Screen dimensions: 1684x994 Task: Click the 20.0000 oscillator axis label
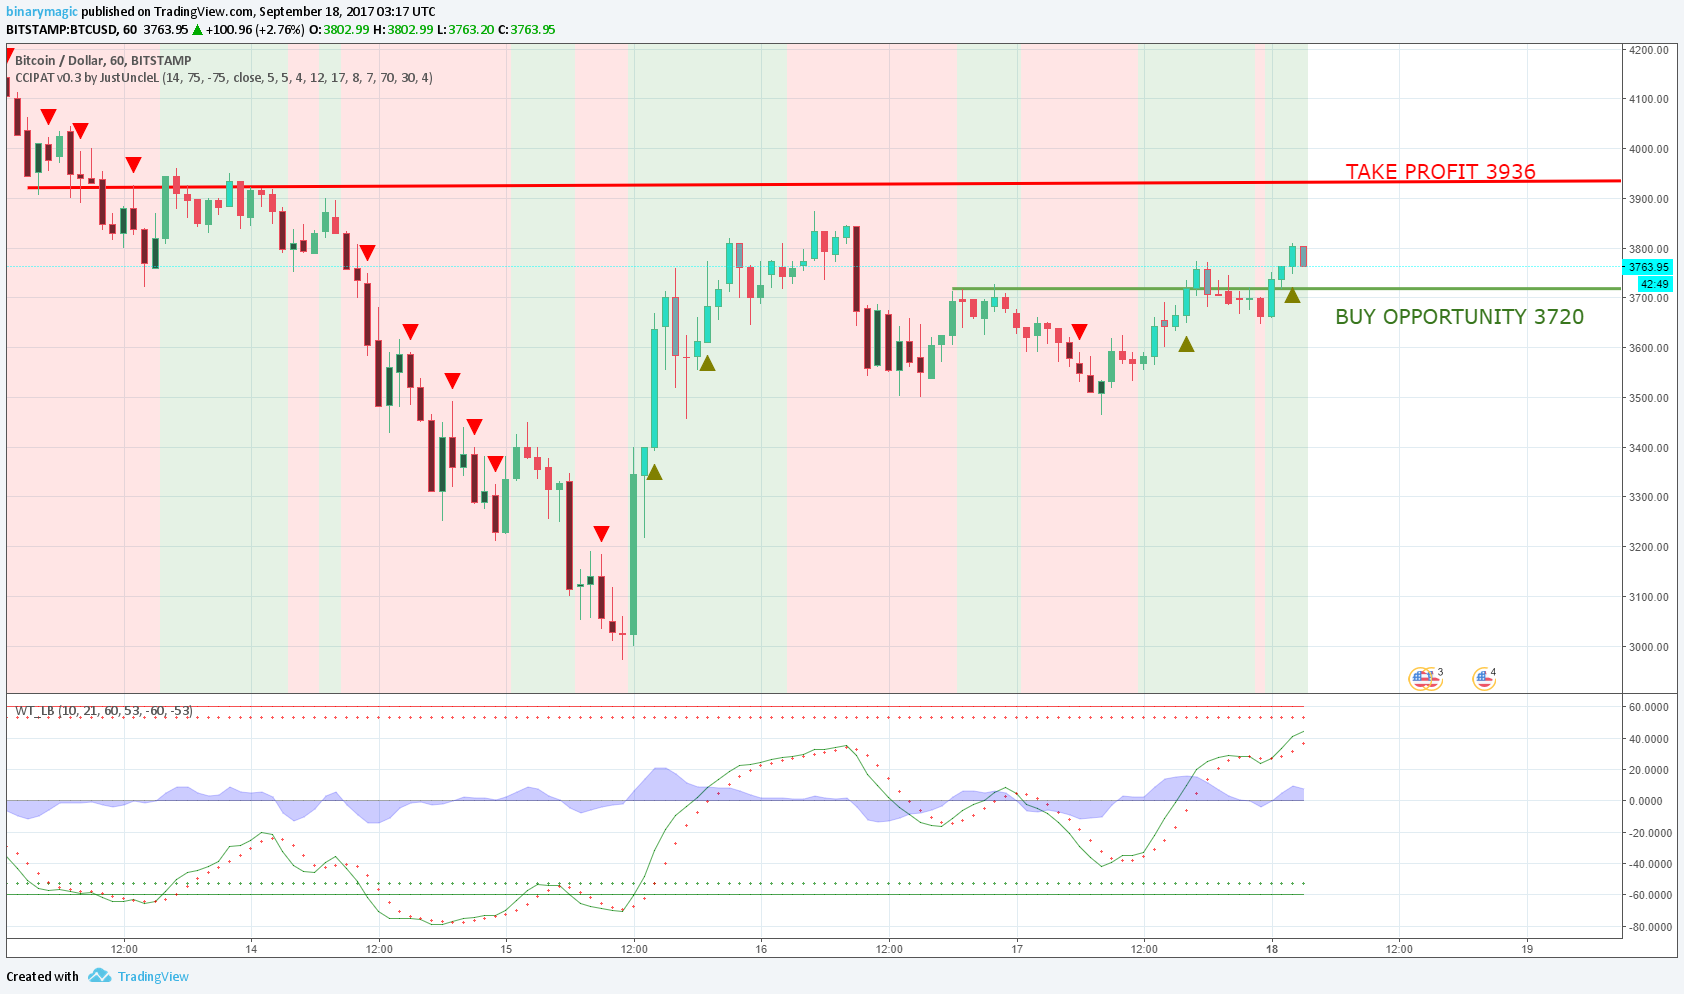[1649, 770]
